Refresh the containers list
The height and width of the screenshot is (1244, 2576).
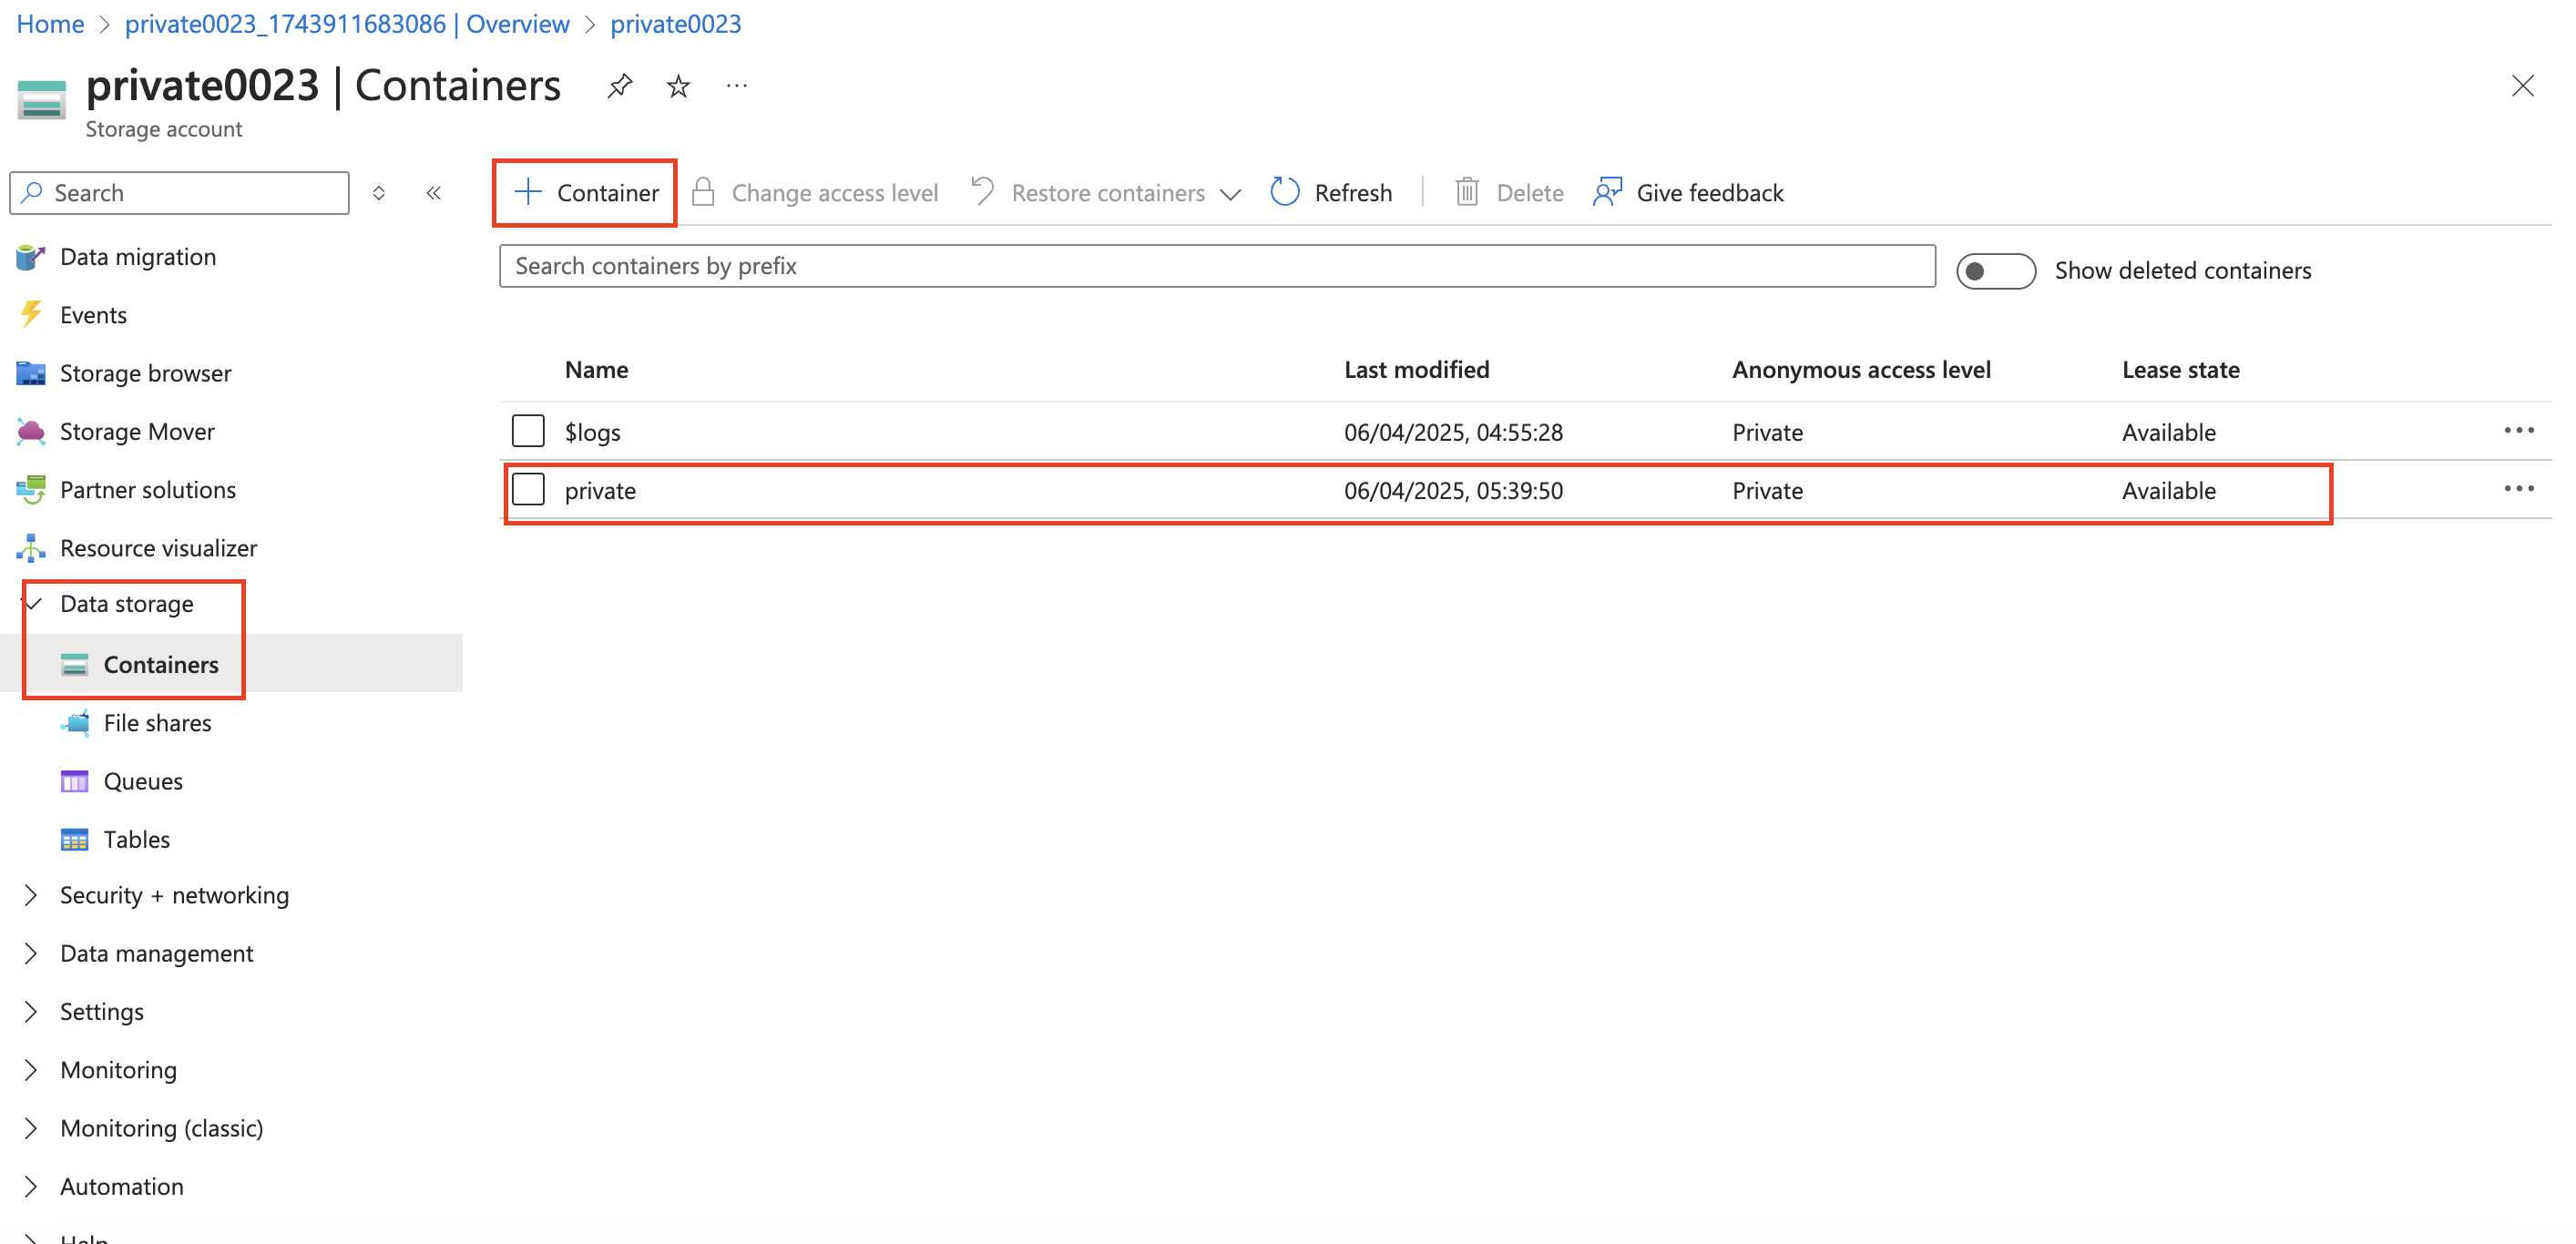point(1330,193)
